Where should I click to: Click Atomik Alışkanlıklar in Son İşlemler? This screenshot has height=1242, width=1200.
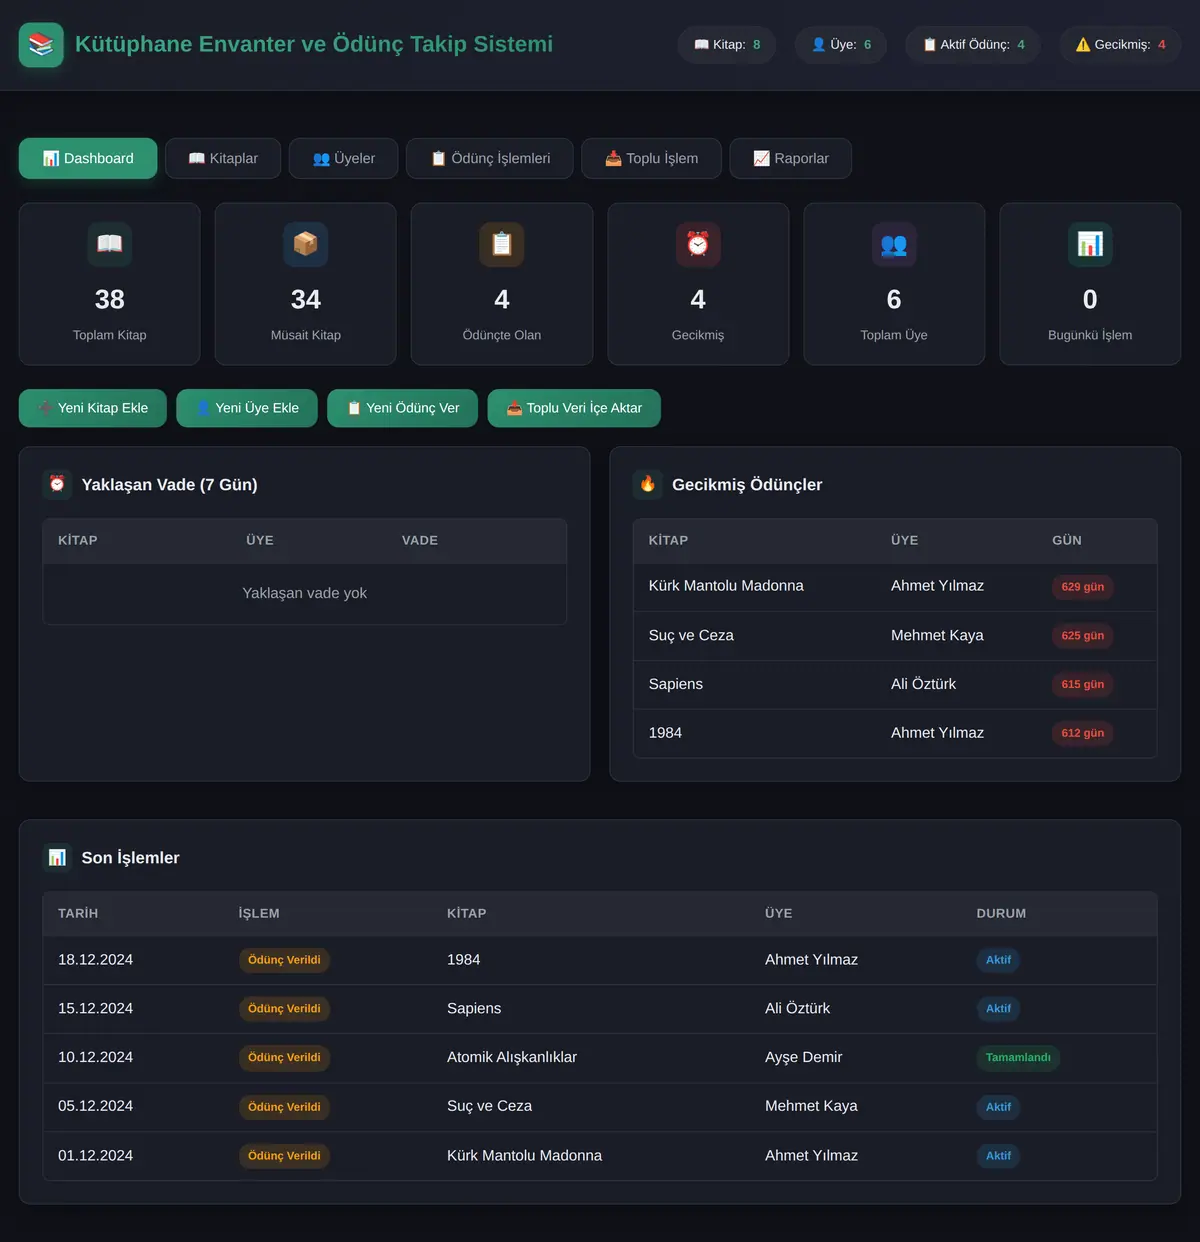[x=512, y=1057]
